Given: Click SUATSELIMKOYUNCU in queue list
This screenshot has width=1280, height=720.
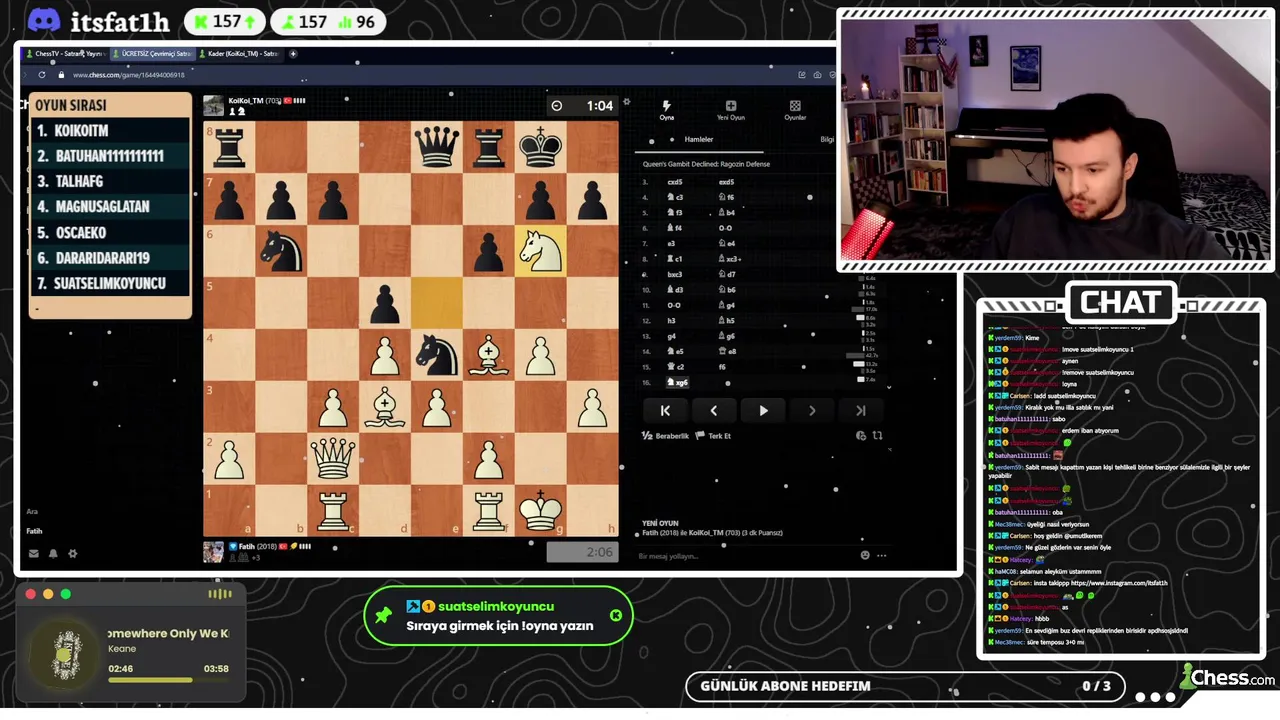Looking at the screenshot, I should [x=110, y=283].
